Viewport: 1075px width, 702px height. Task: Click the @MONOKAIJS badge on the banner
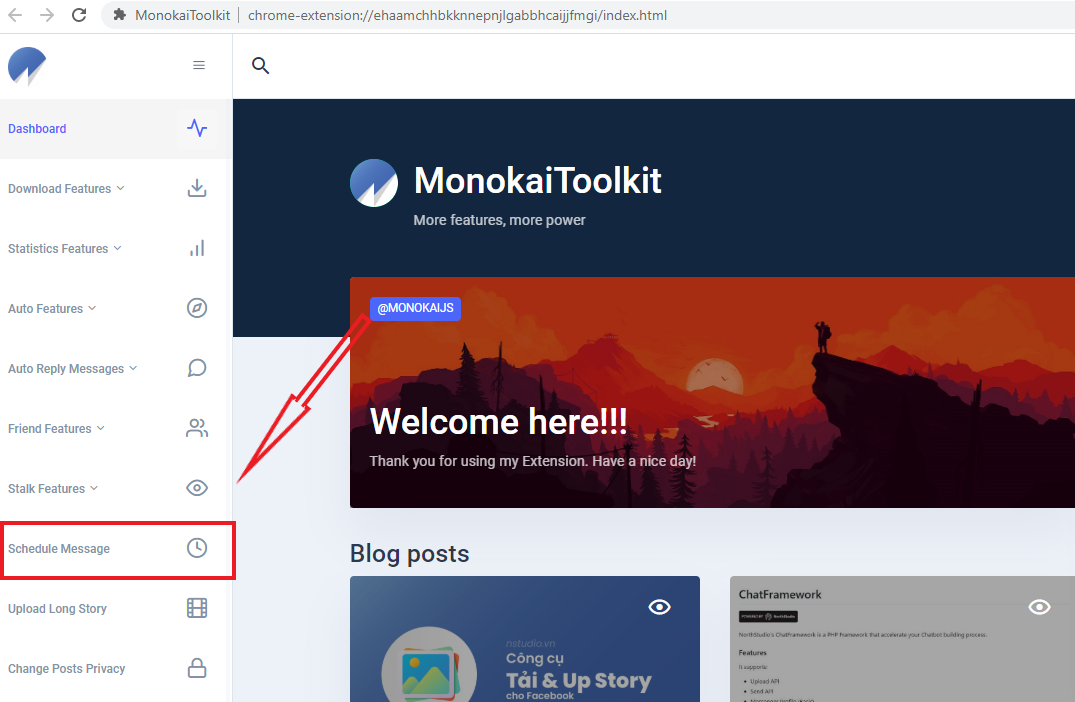click(x=415, y=308)
